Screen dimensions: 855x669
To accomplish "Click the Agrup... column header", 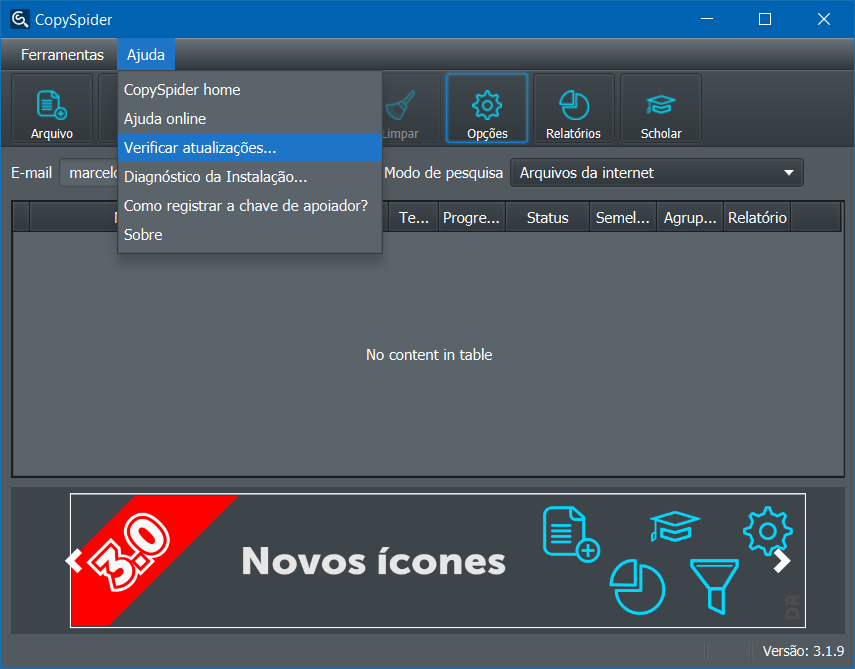I will pyautogui.click(x=690, y=218).
